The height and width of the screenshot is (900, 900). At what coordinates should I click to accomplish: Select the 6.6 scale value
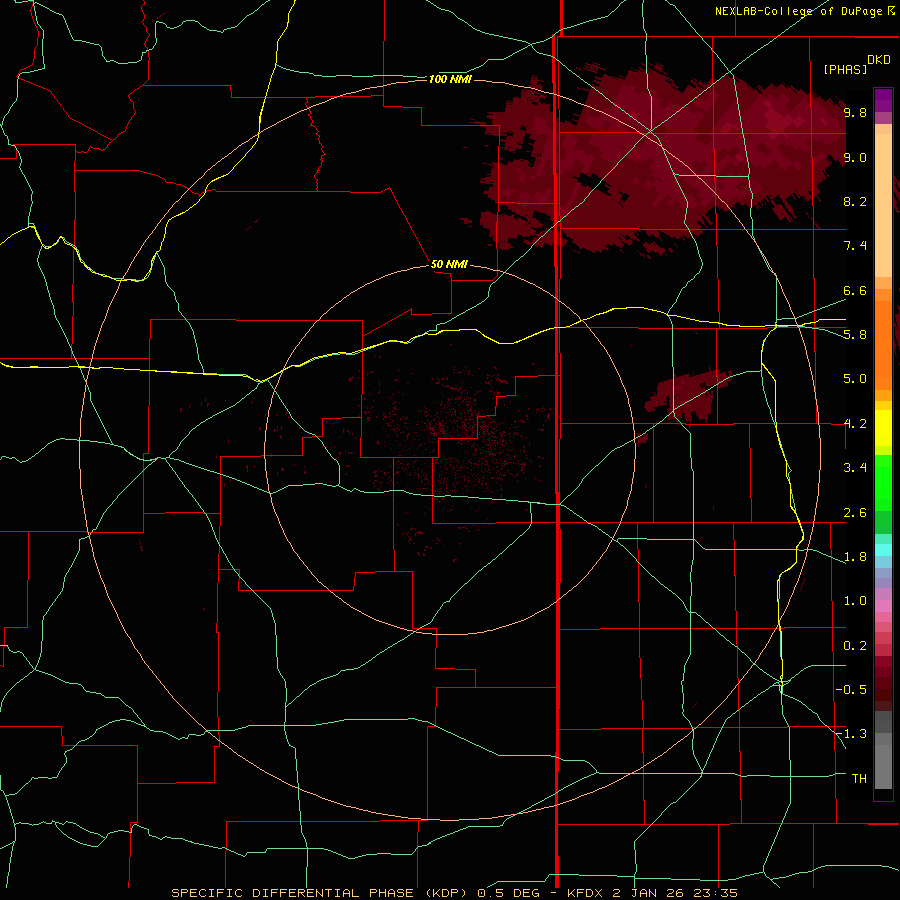(x=855, y=290)
